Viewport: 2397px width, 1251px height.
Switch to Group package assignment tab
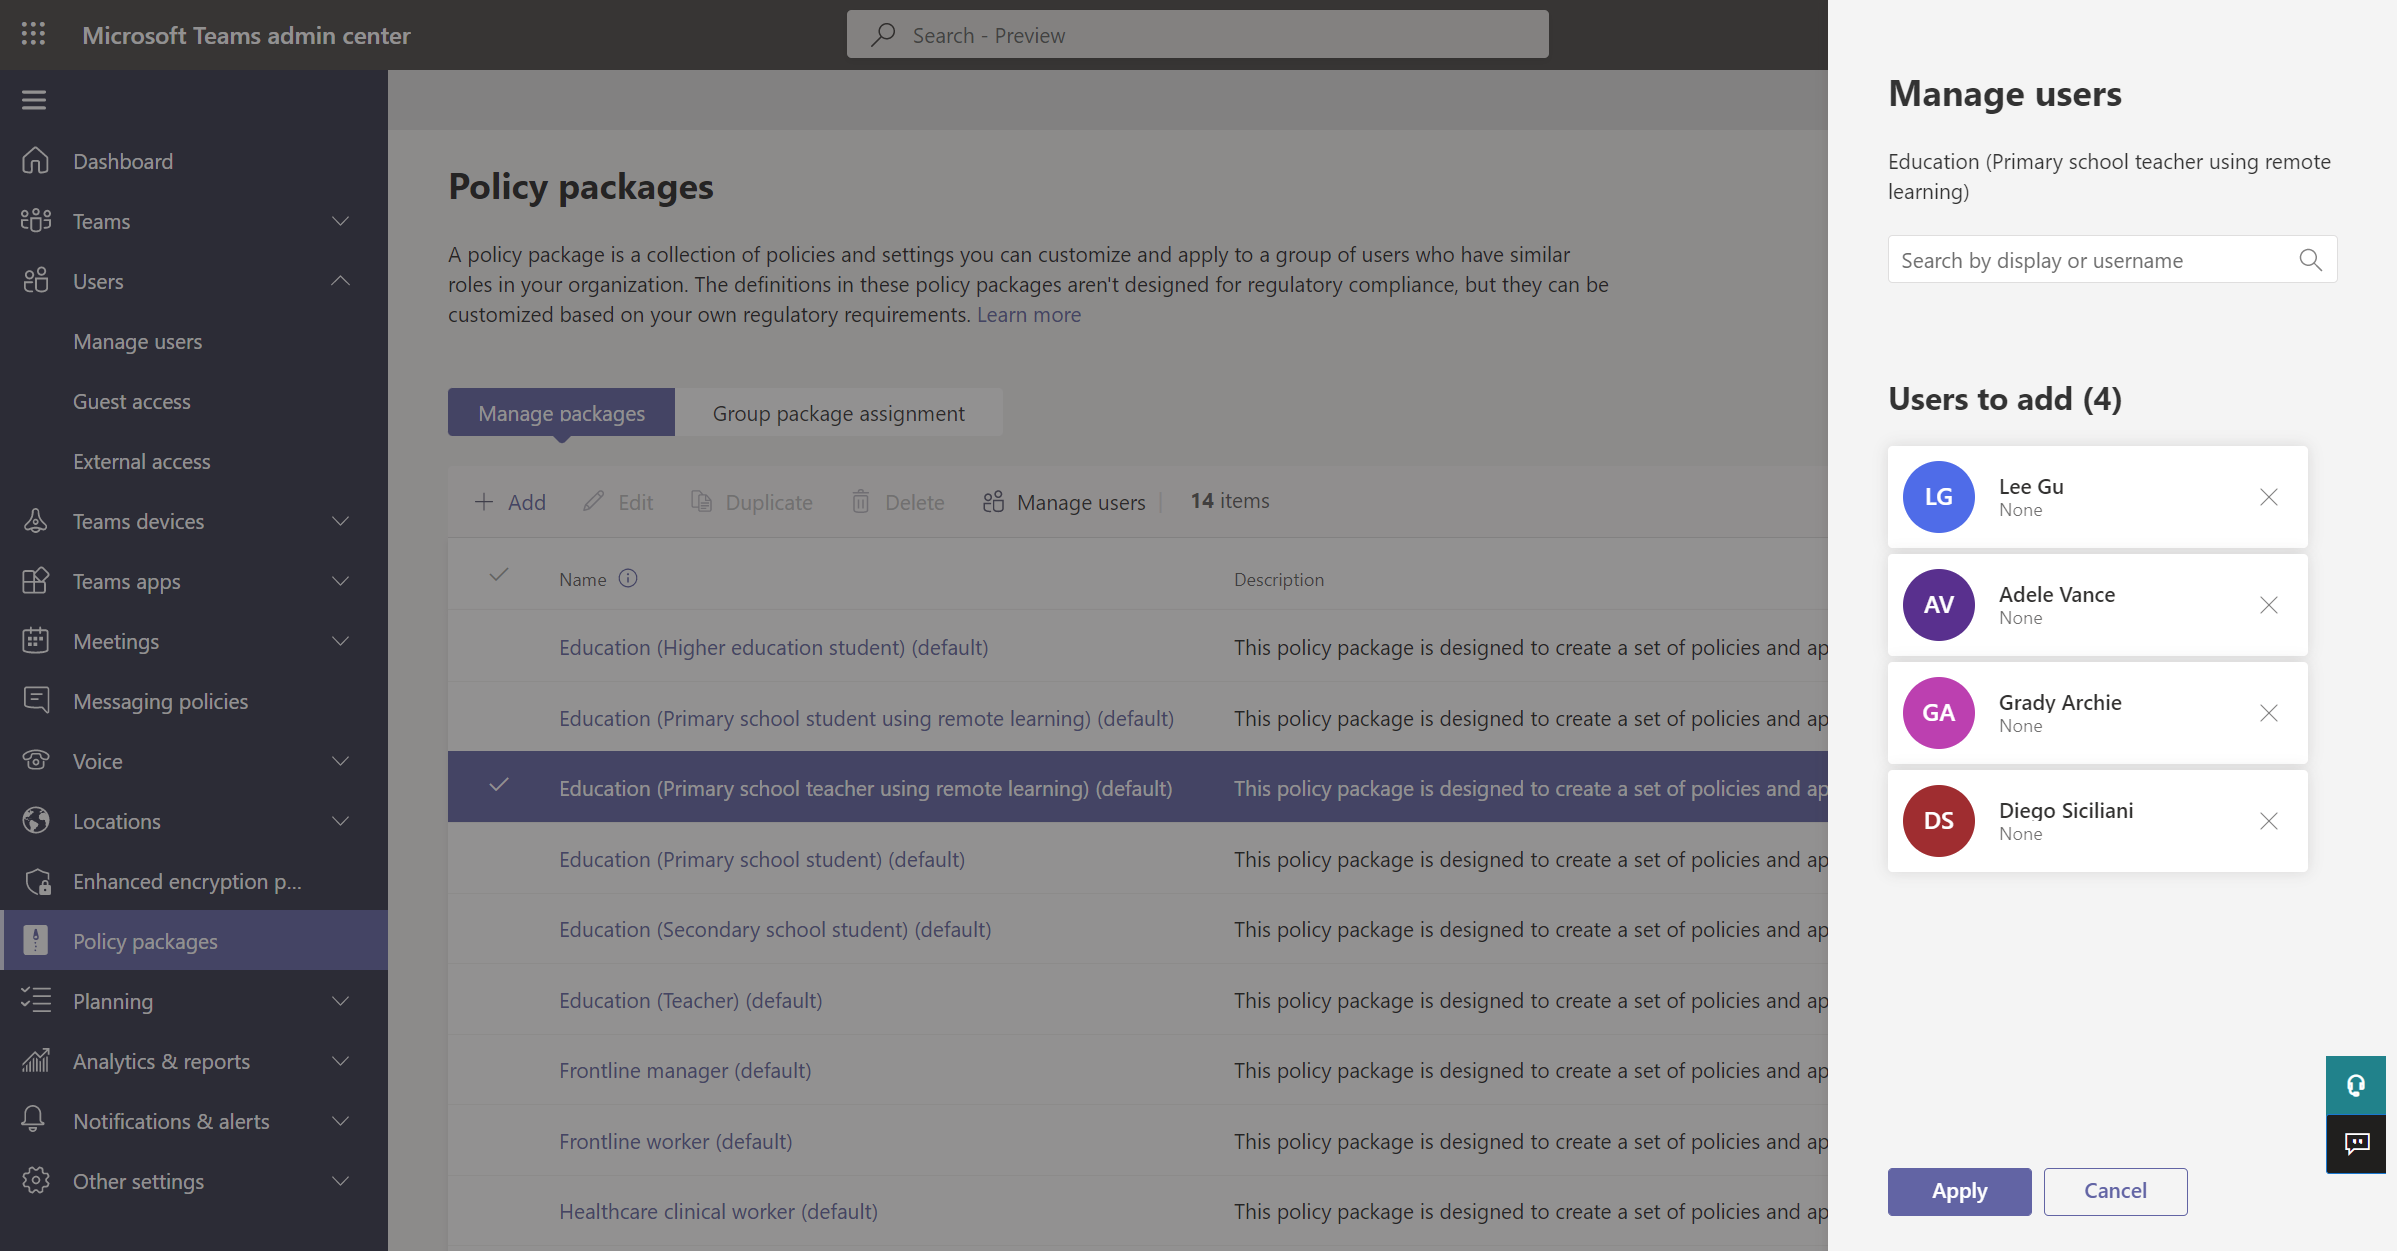pyautogui.click(x=838, y=413)
